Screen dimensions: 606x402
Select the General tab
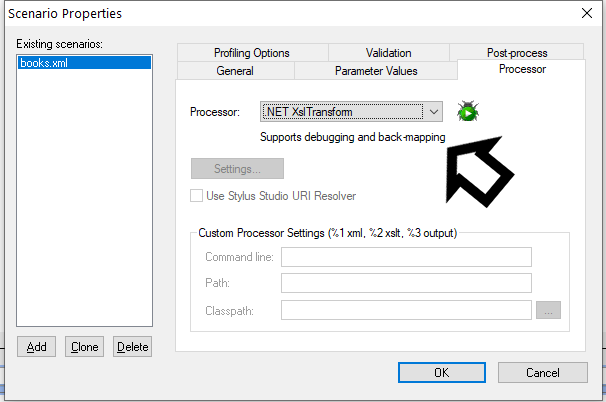click(x=235, y=71)
